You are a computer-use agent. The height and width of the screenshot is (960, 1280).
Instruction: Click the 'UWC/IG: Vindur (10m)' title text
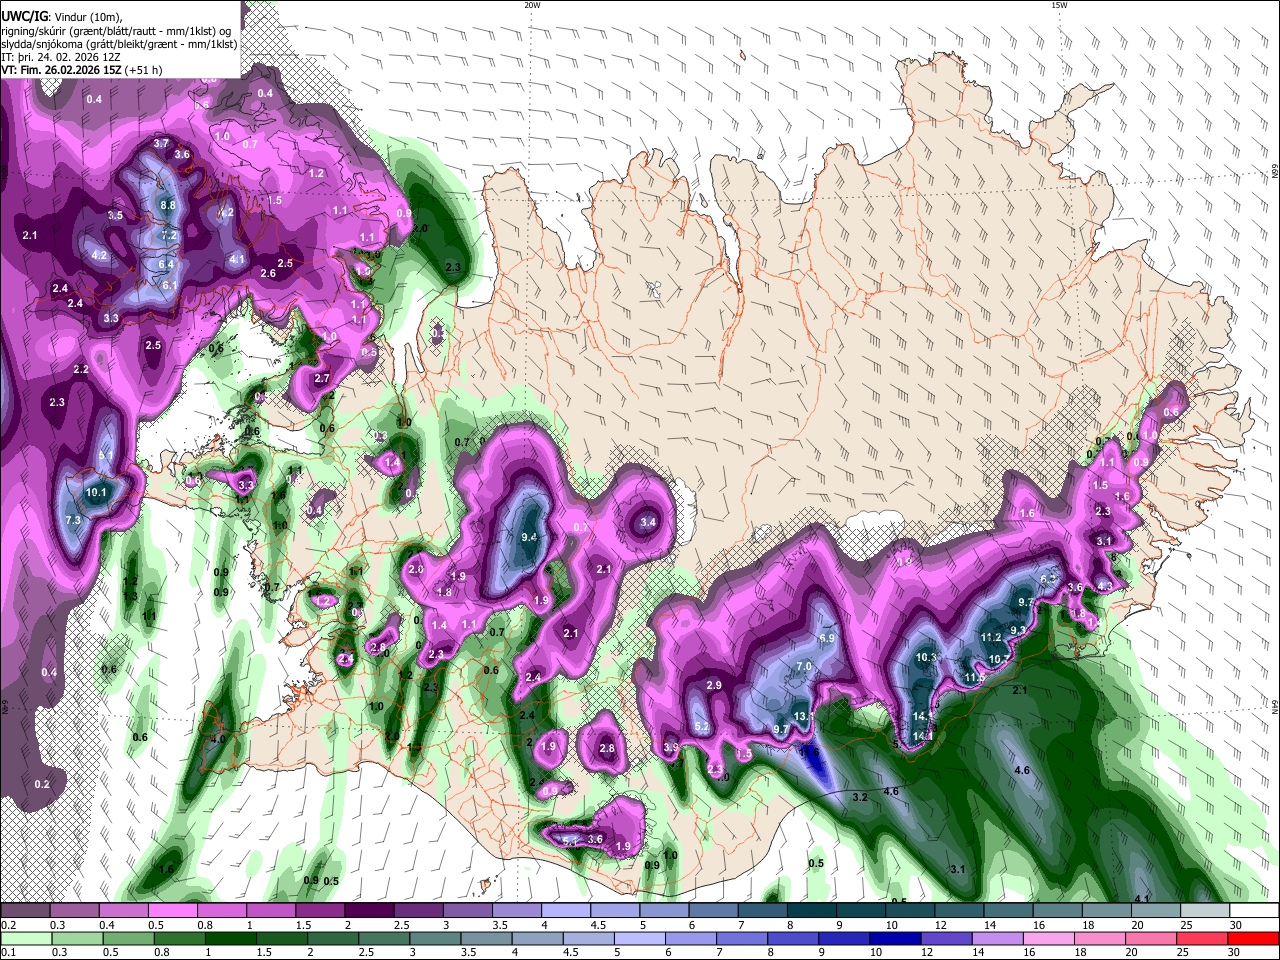61,16
